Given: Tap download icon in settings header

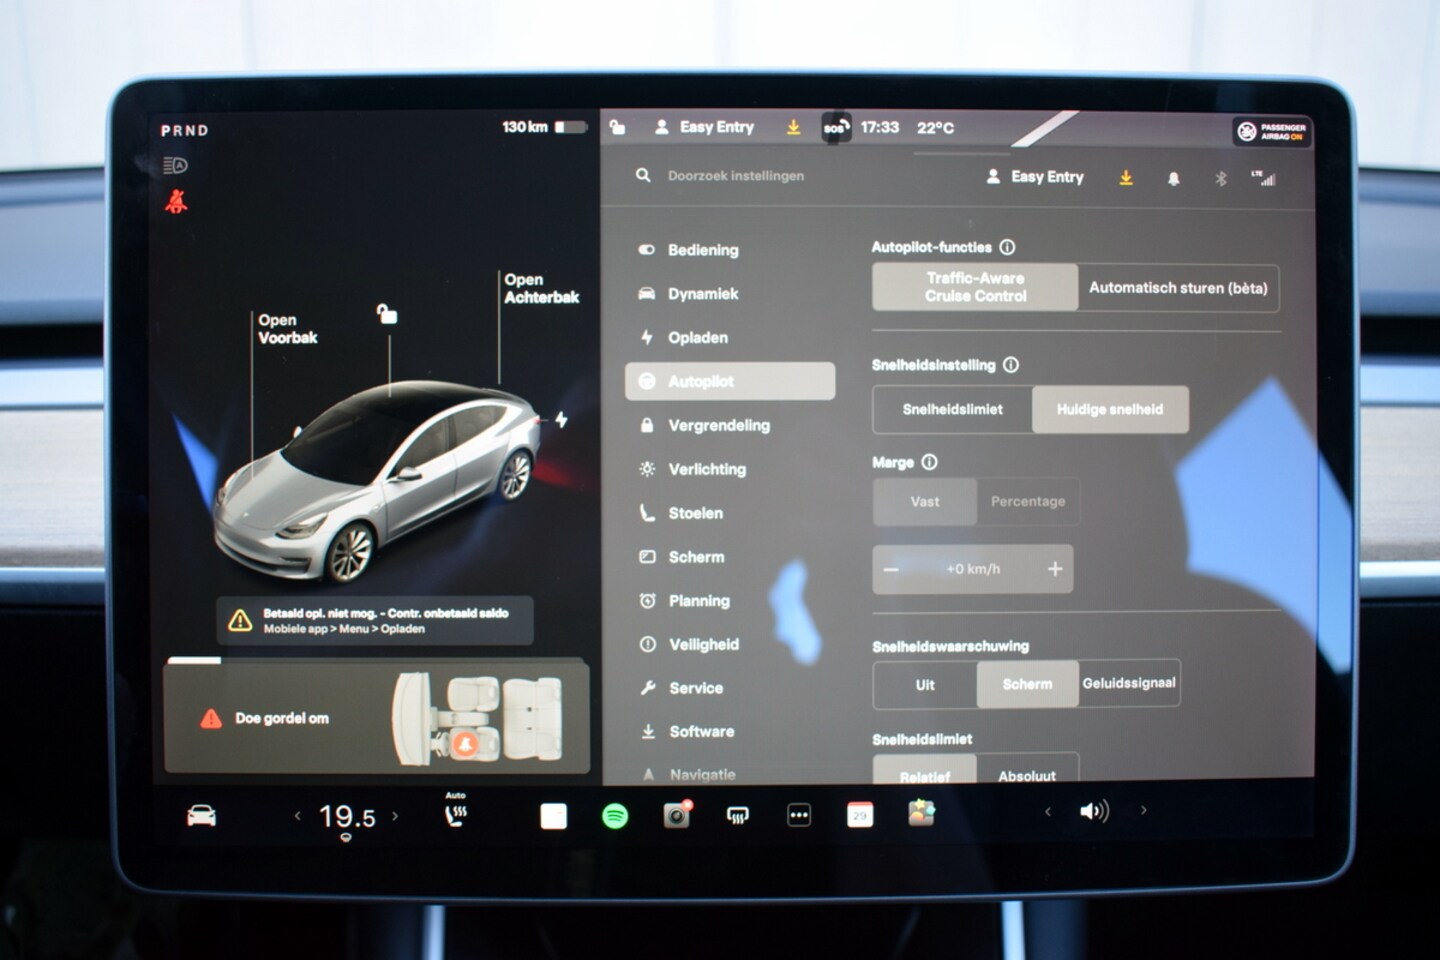Looking at the screenshot, I should (x=1126, y=177).
